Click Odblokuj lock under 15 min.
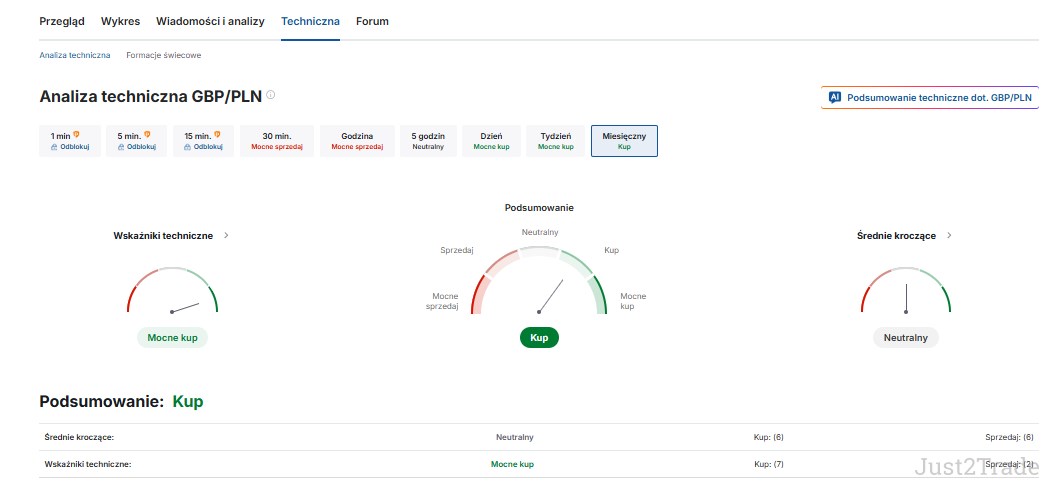 (x=203, y=147)
